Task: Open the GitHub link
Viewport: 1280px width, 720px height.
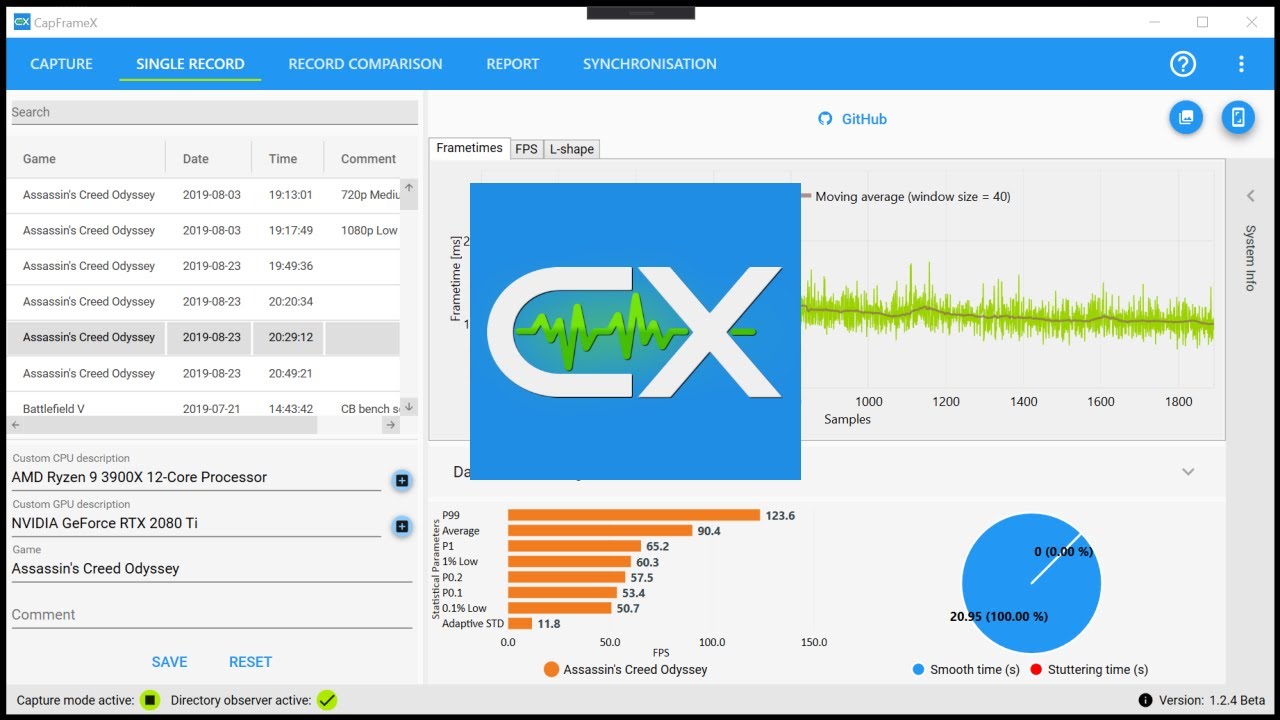Action: point(864,118)
